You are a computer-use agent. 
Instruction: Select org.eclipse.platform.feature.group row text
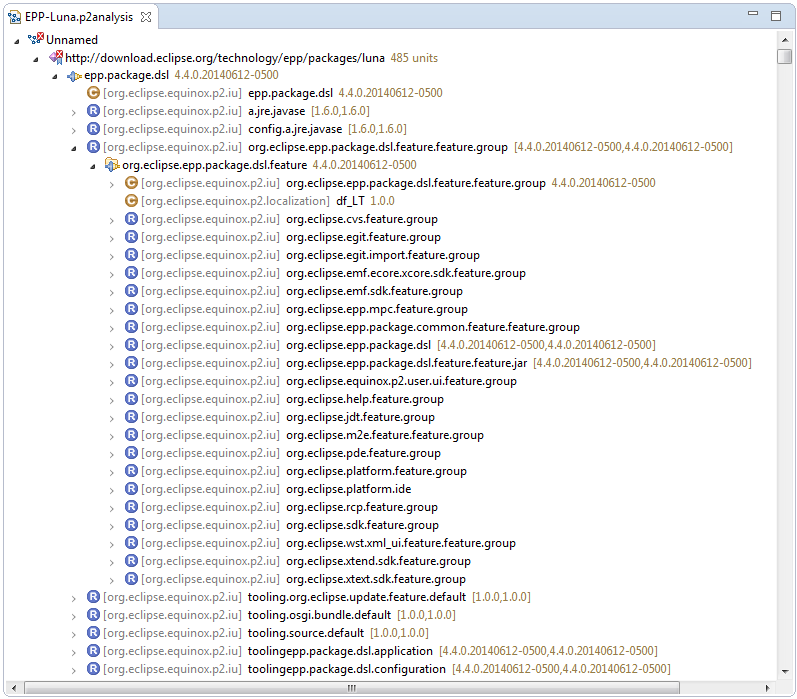[376, 471]
